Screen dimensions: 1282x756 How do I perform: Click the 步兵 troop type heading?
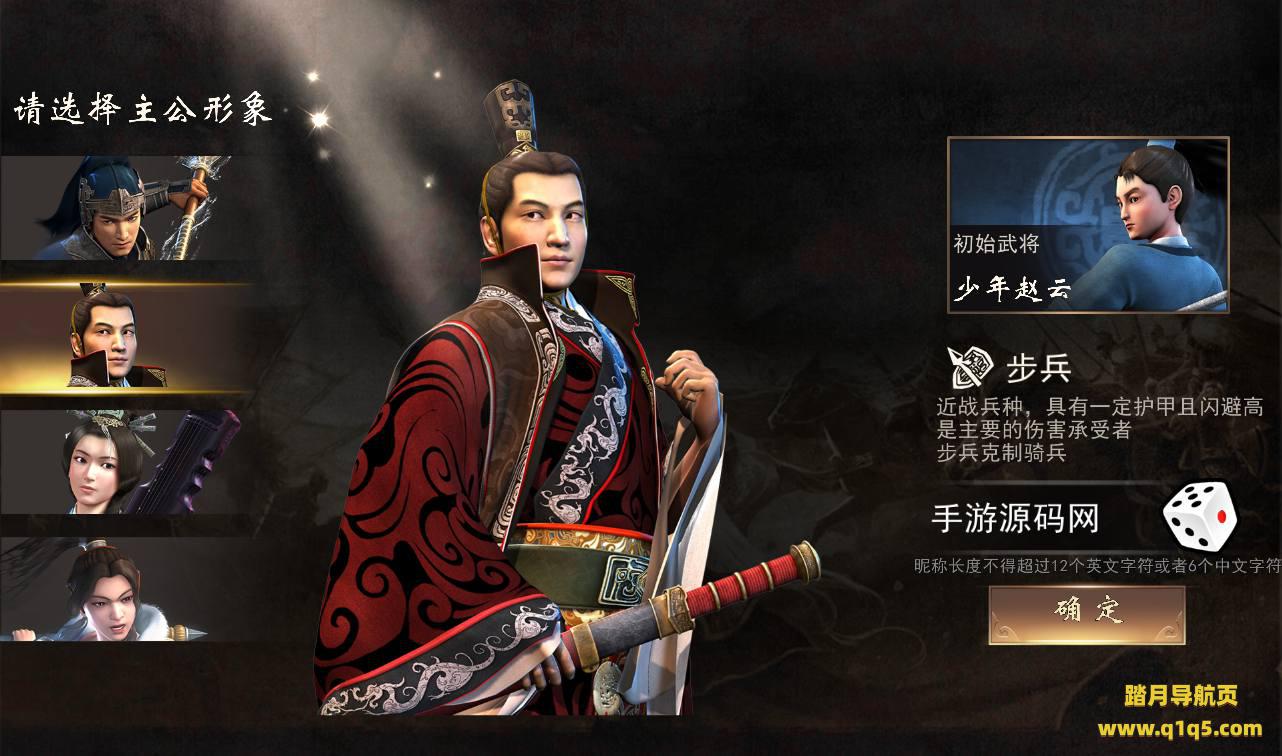[x=1038, y=368]
